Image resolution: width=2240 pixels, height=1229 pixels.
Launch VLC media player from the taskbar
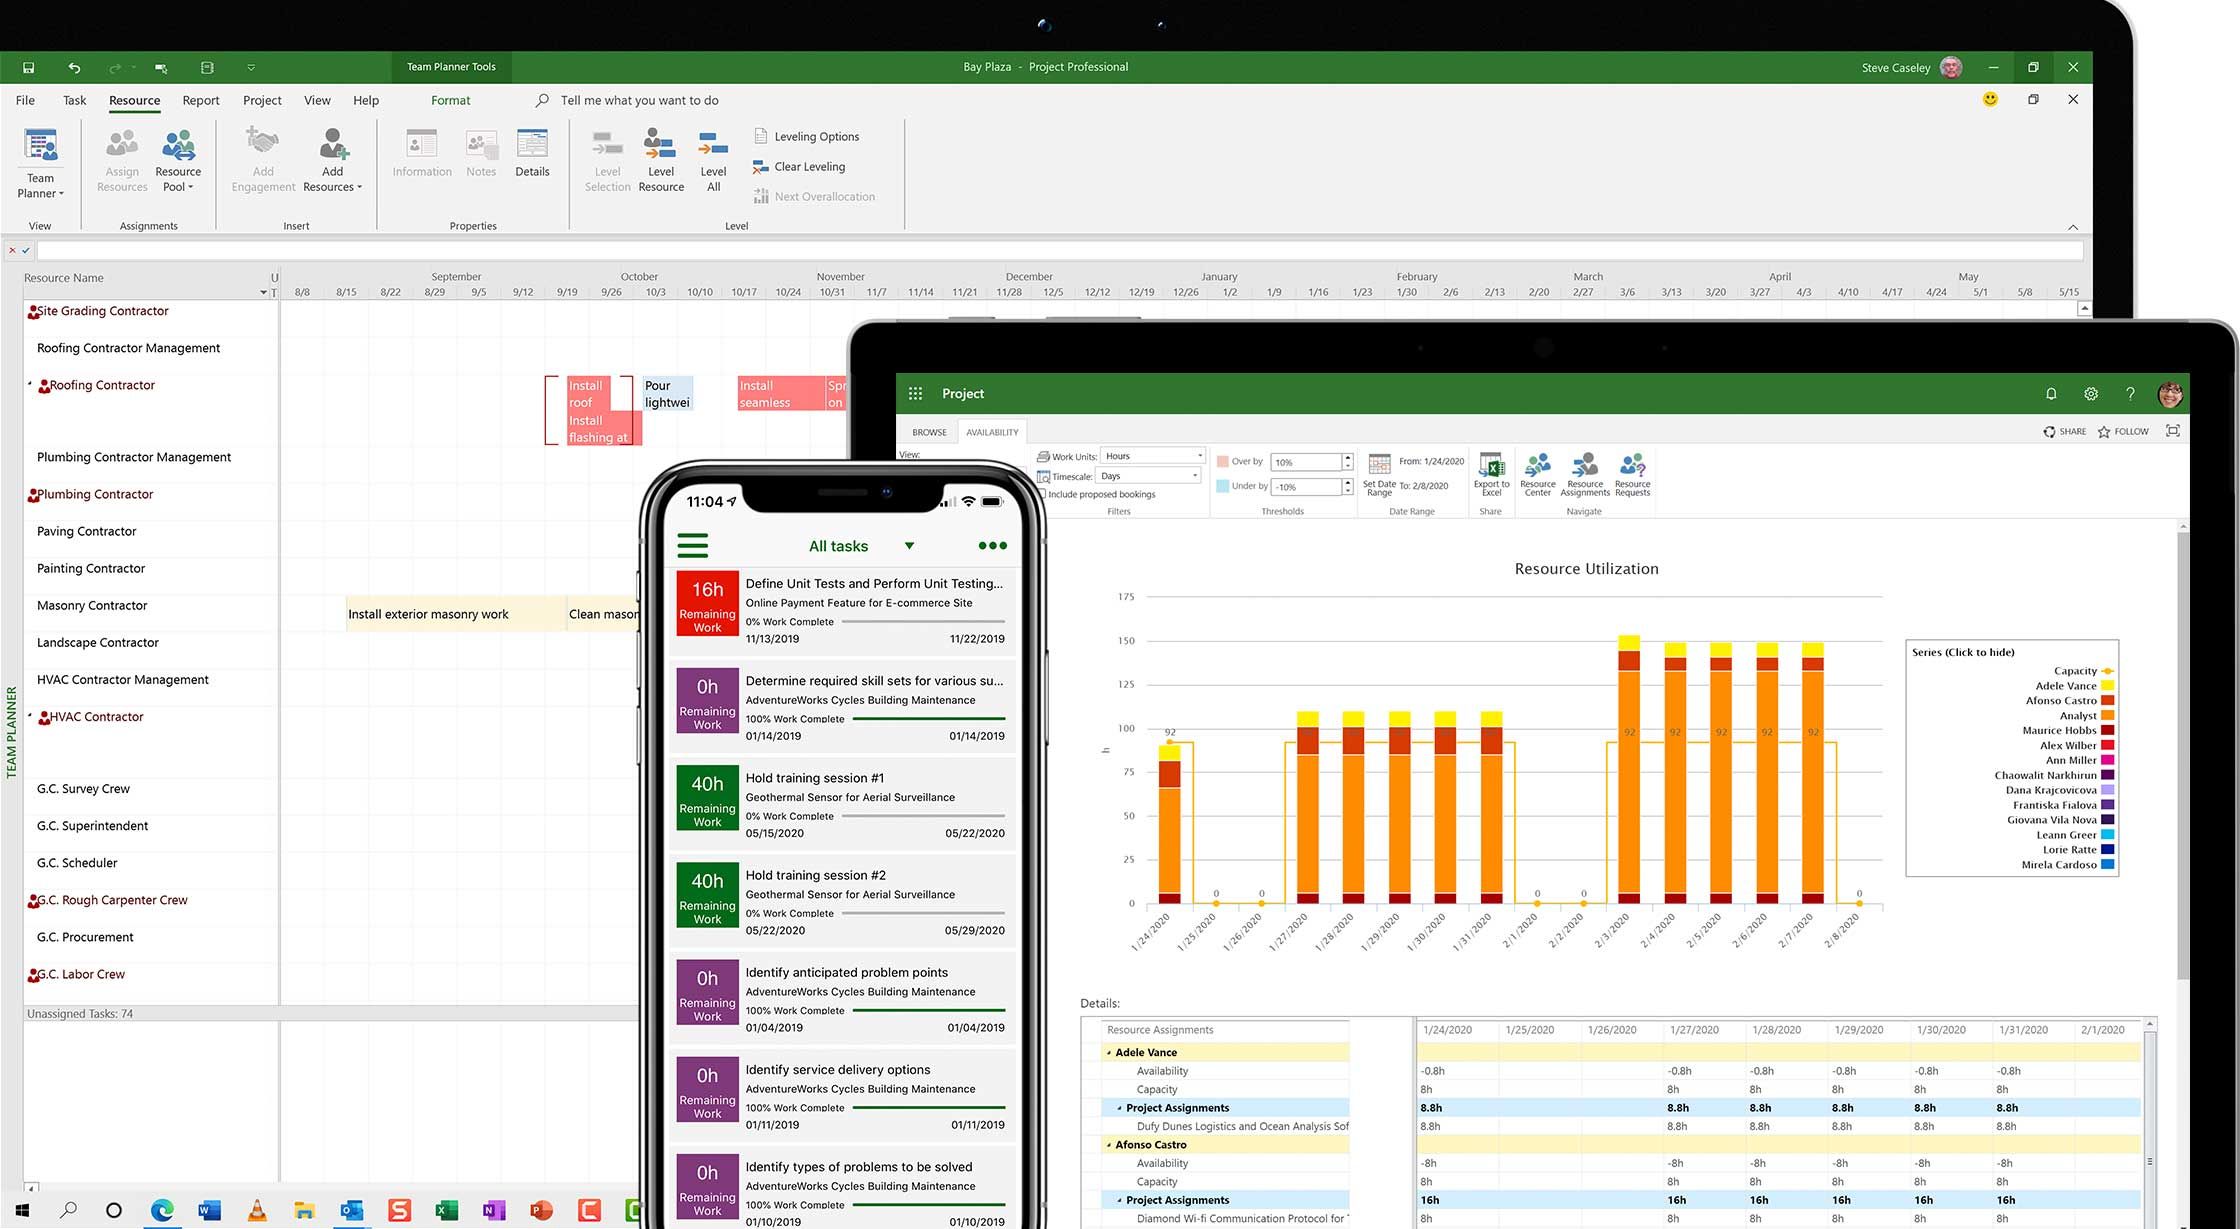coord(257,1210)
